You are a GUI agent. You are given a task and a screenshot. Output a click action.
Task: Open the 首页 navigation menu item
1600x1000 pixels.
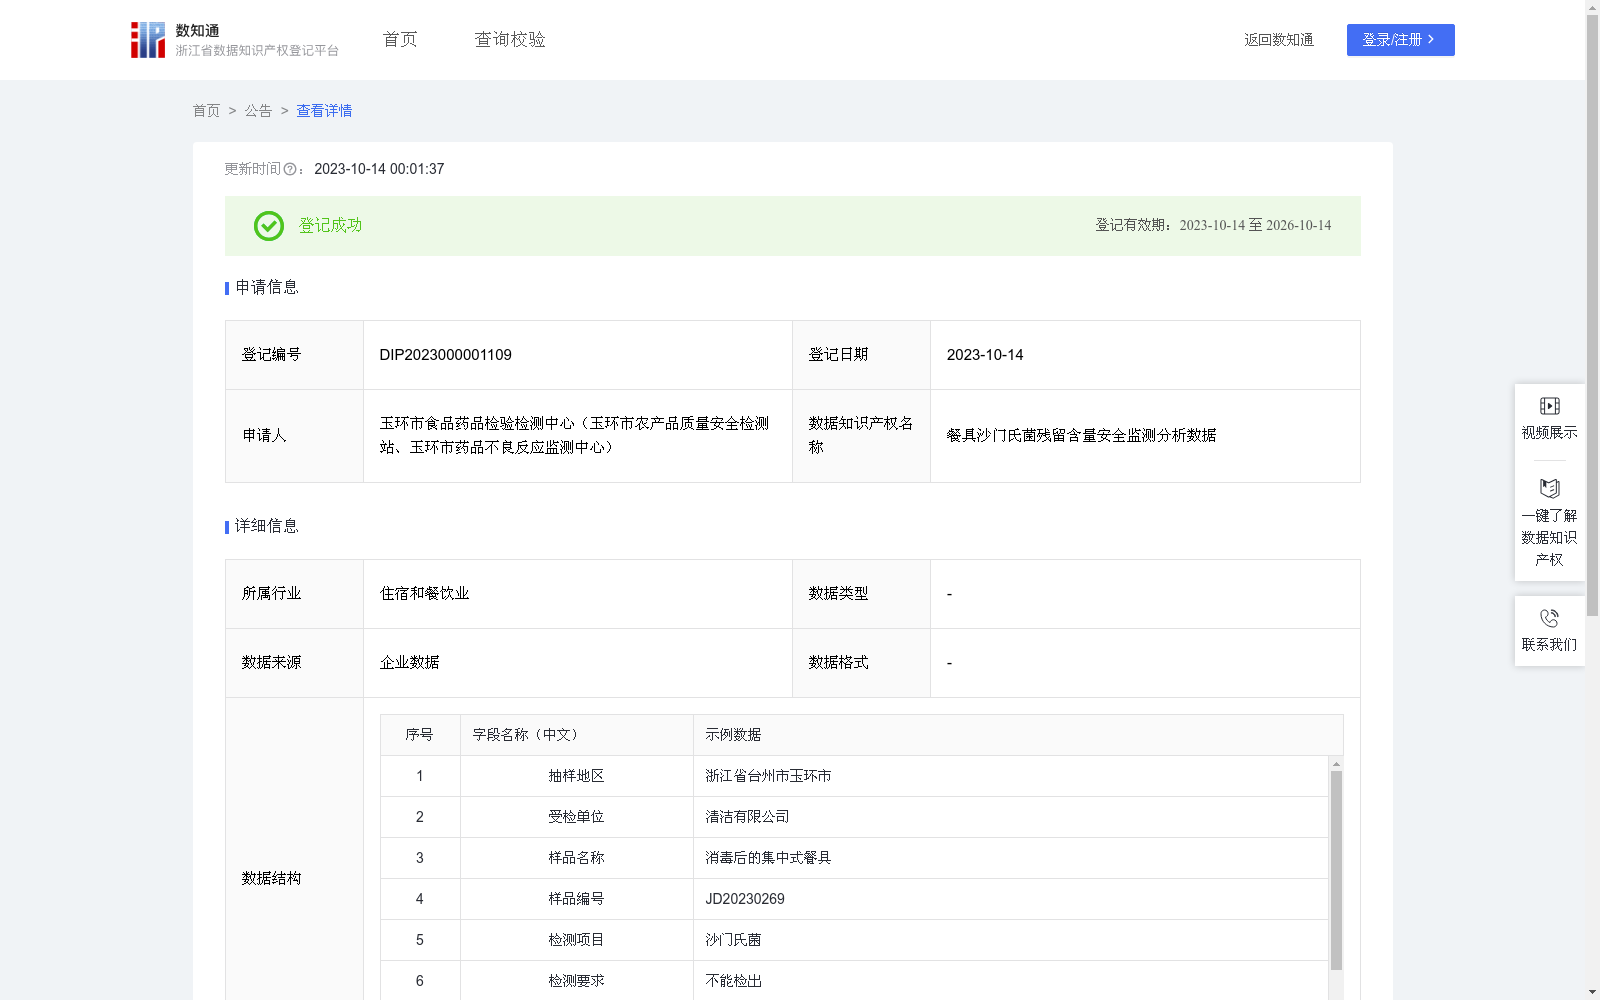coord(400,40)
